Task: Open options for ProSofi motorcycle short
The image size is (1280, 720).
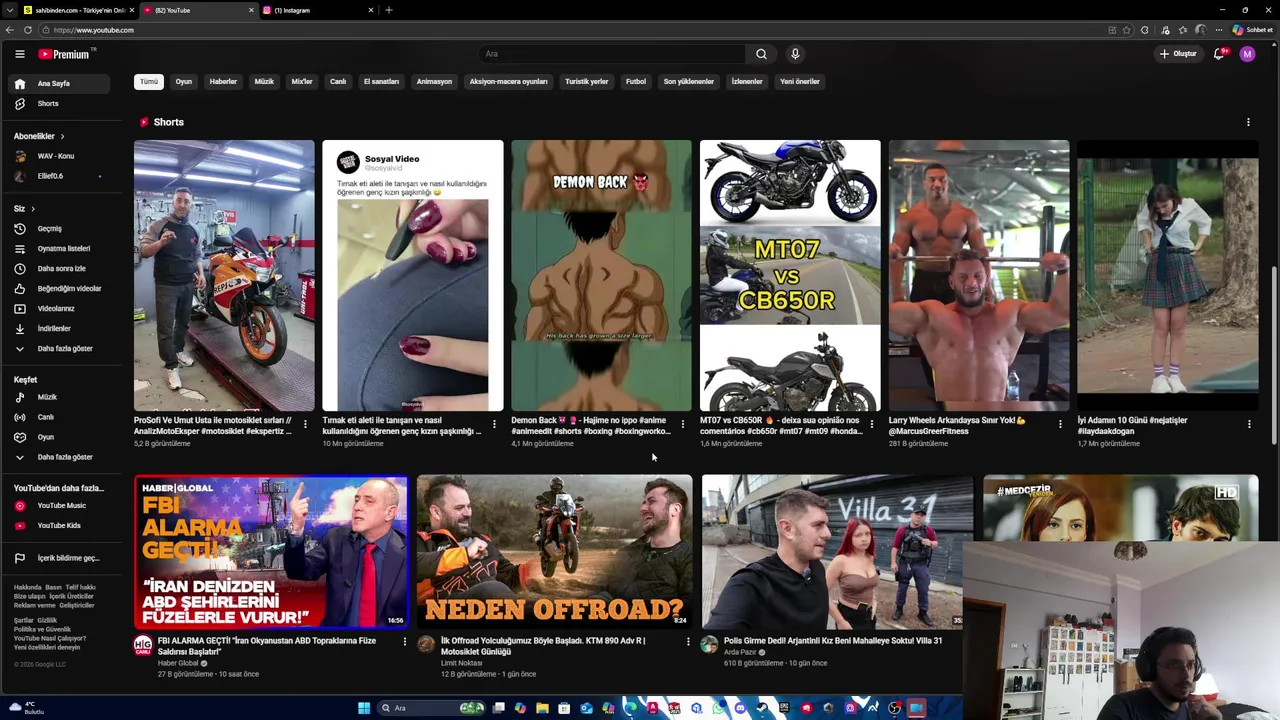Action: 305,424
